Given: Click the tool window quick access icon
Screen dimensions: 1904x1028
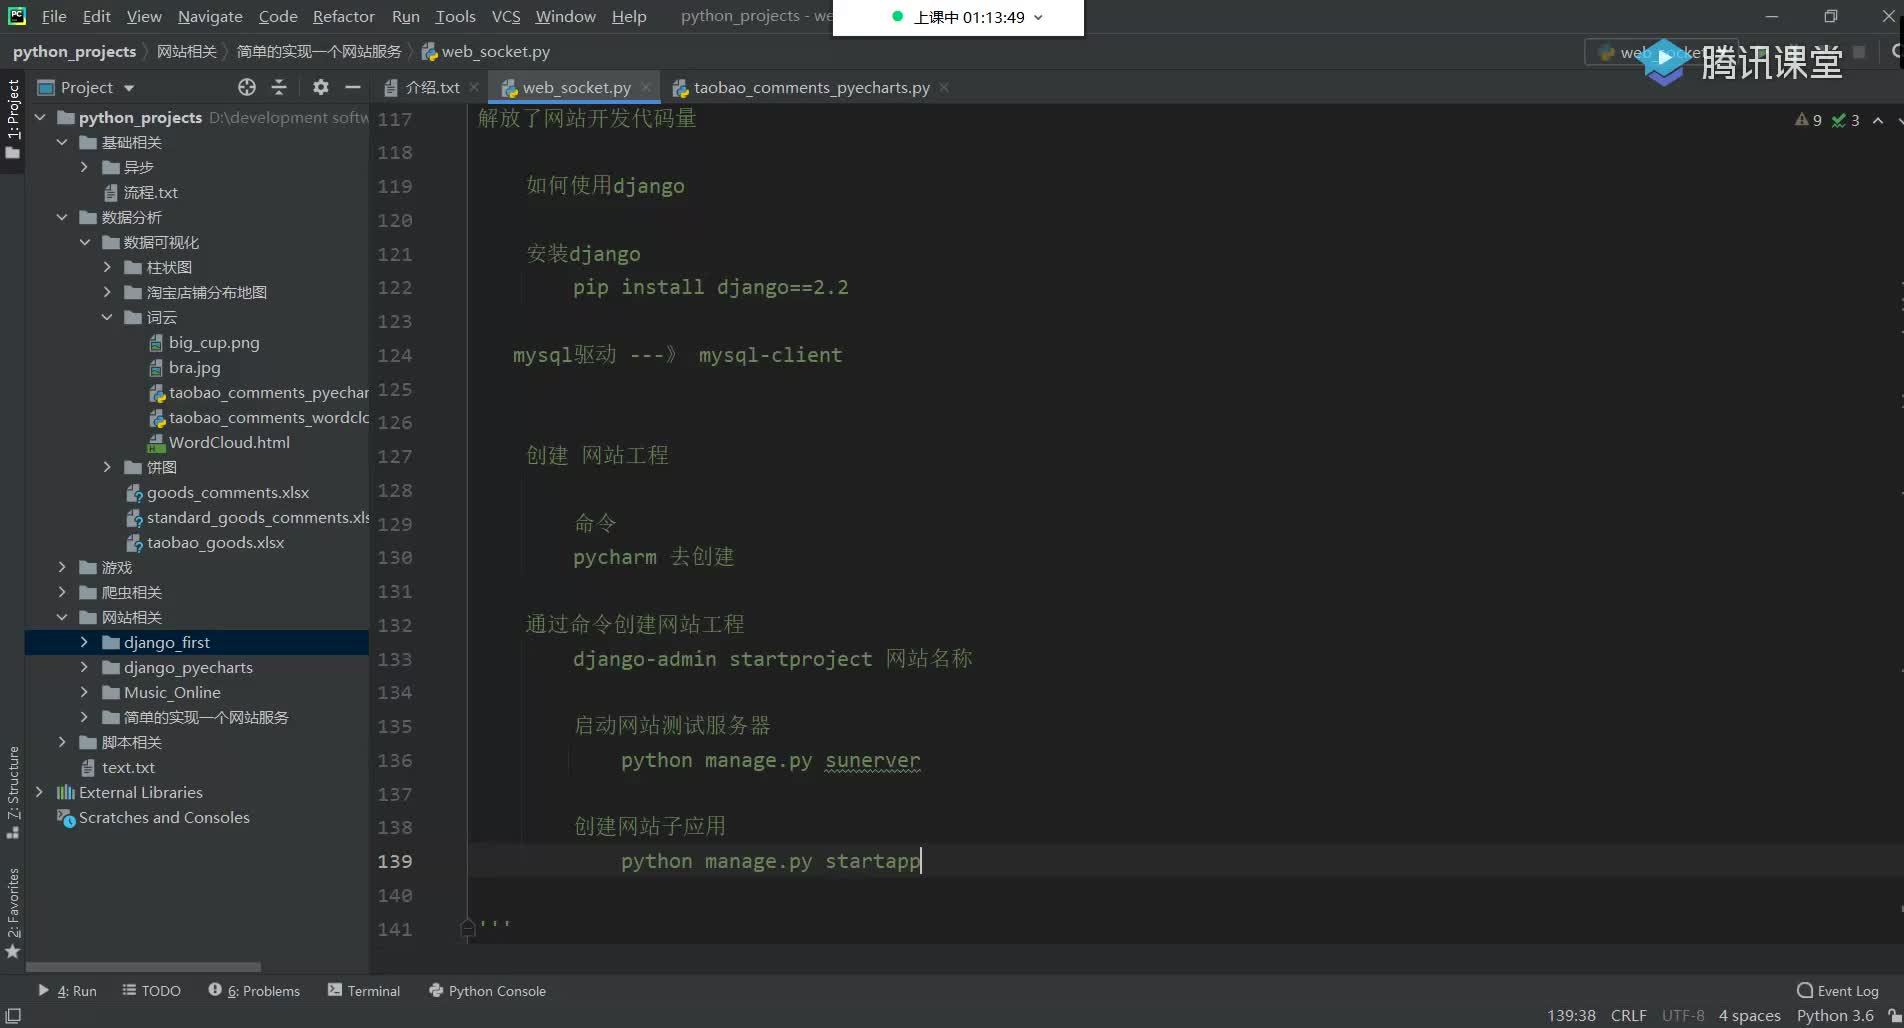Looking at the screenshot, I should (x=13, y=1015).
